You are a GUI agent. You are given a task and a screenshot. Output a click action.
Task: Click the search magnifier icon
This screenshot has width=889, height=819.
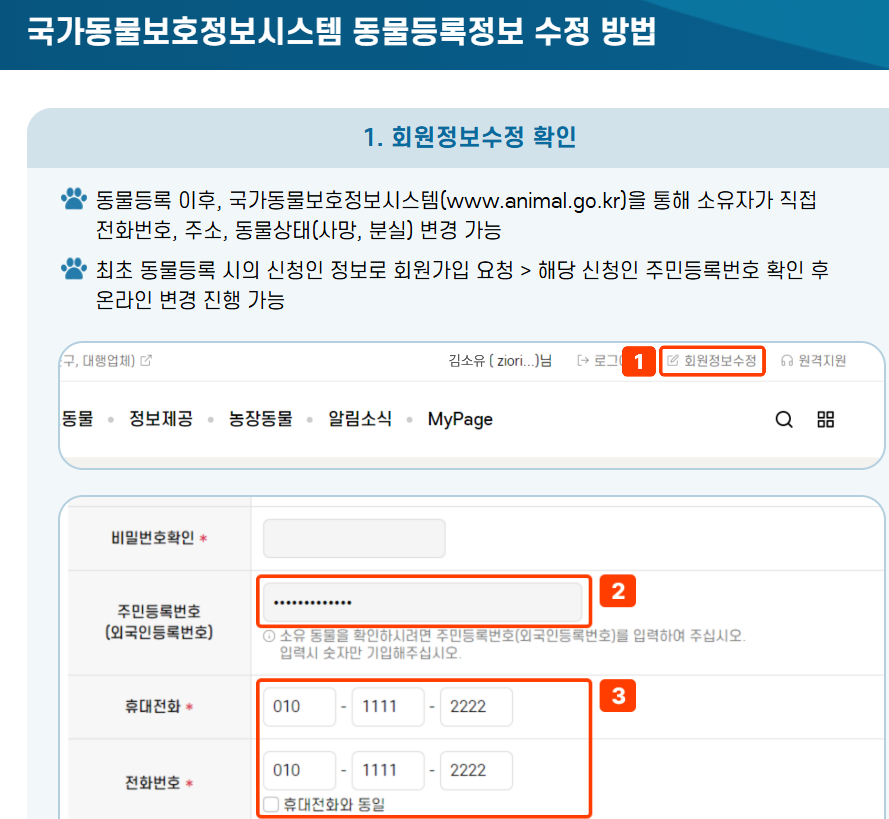(x=784, y=419)
